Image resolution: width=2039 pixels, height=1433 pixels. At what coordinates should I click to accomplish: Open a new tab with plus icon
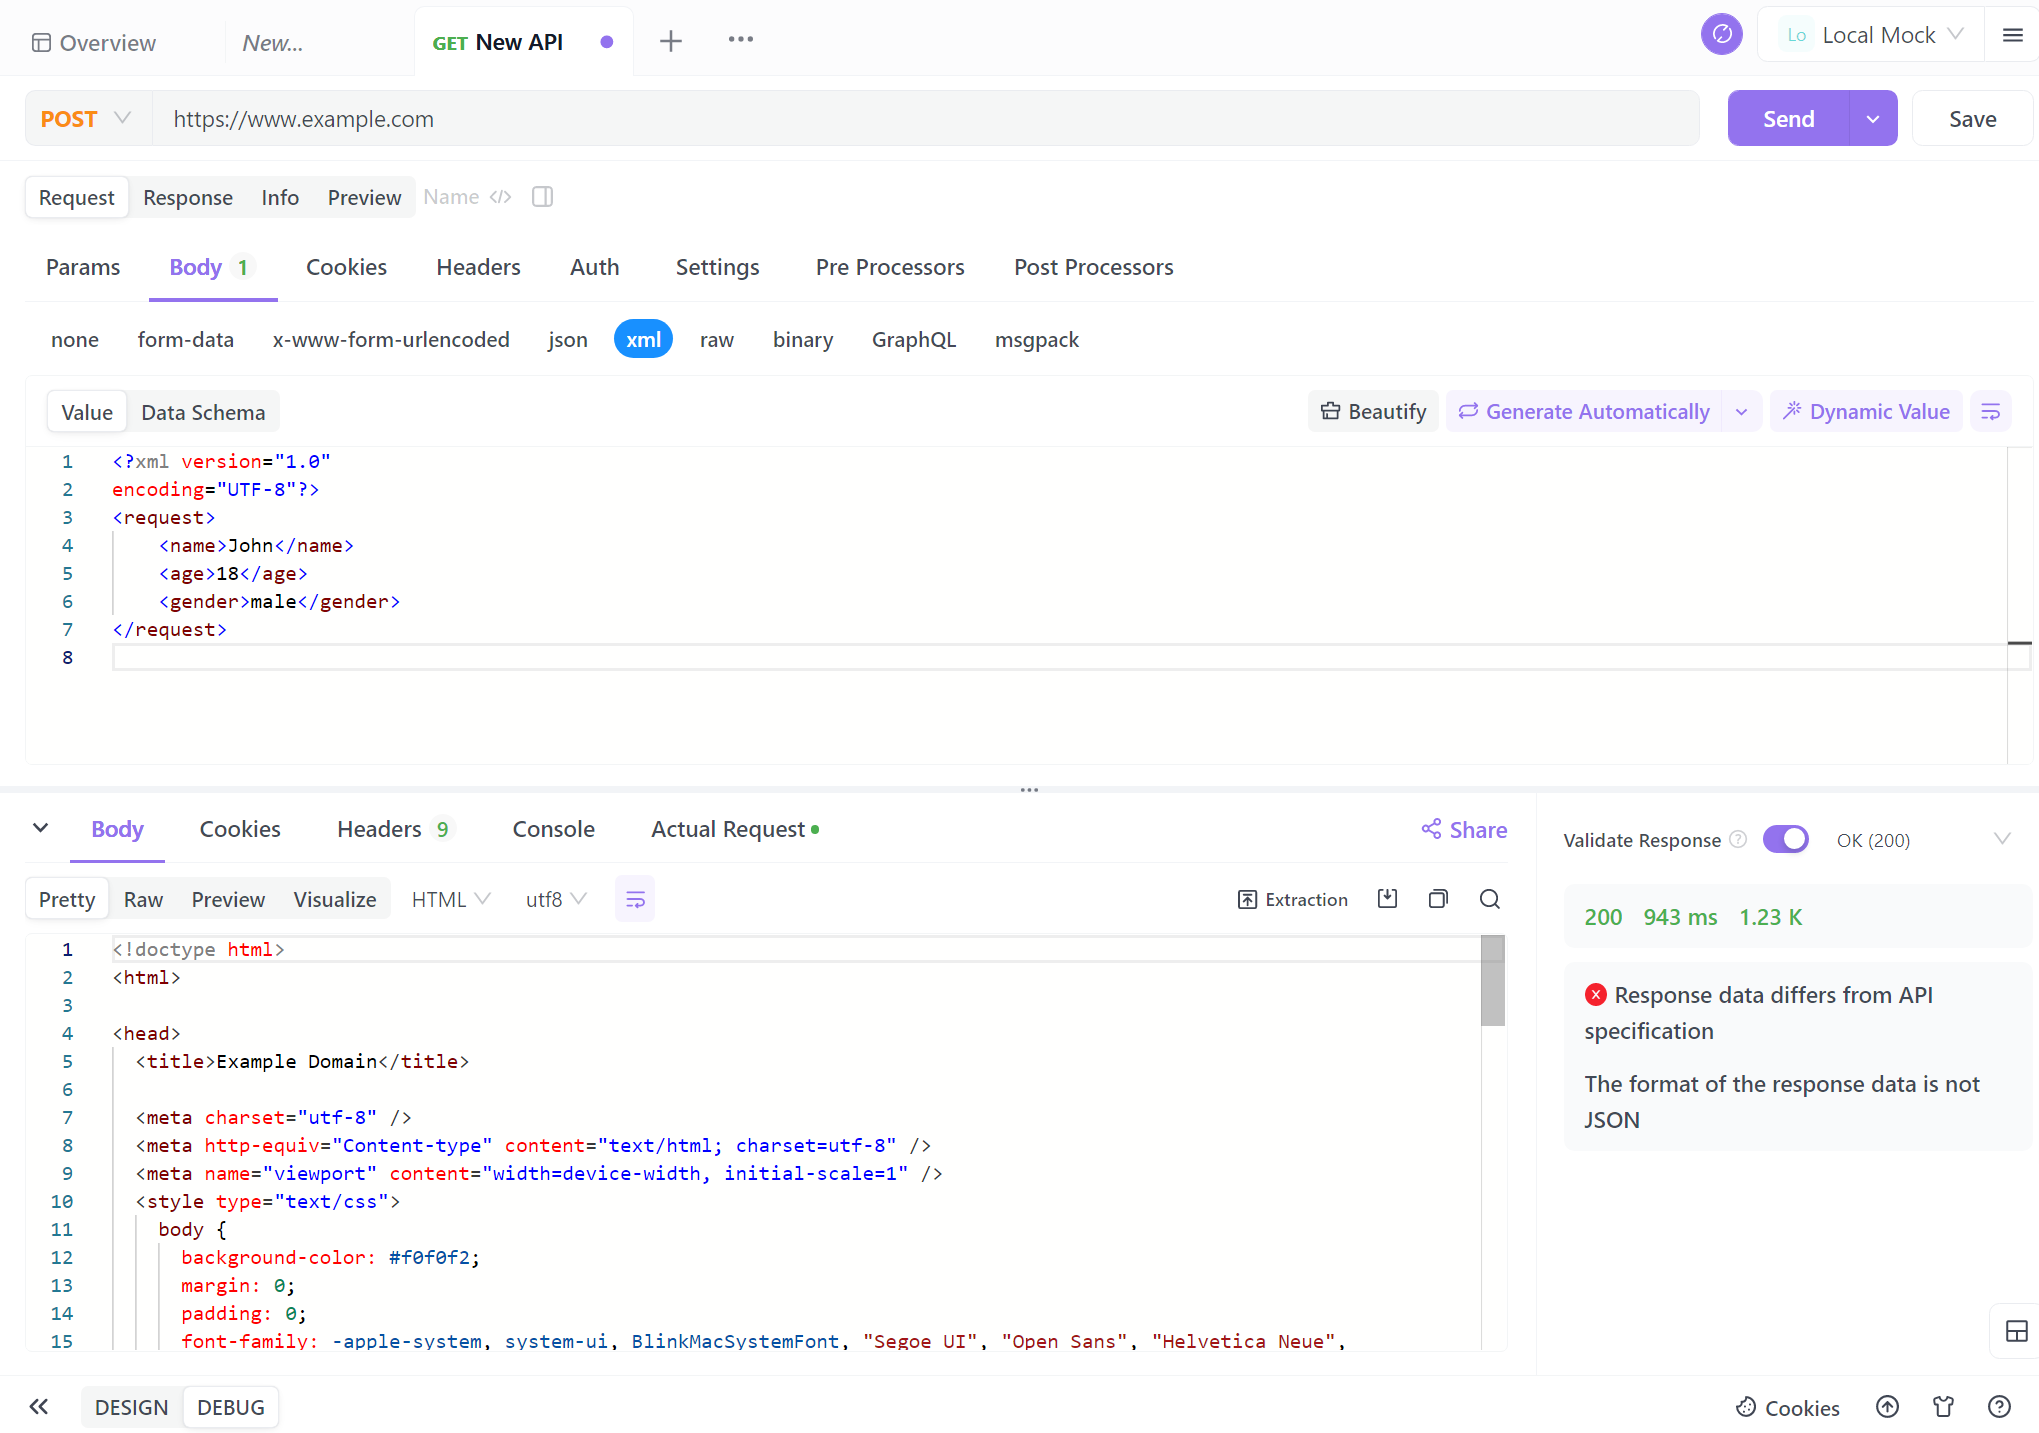click(x=671, y=41)
